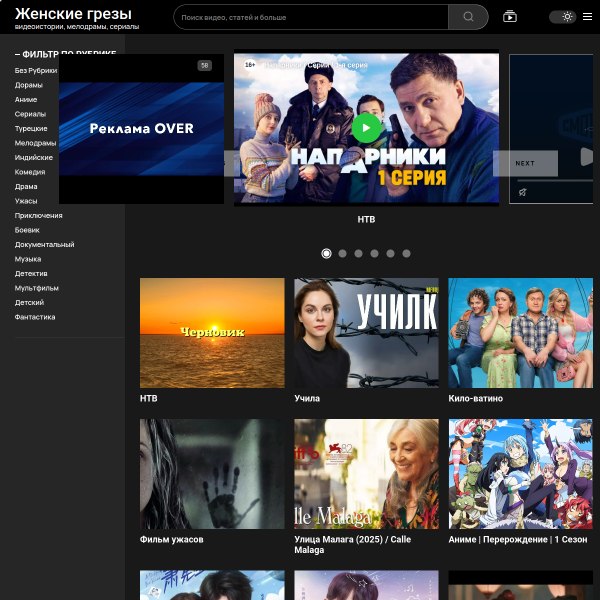
Task: Click the Кило-ватино video title
Action: [x=476, y=399]
